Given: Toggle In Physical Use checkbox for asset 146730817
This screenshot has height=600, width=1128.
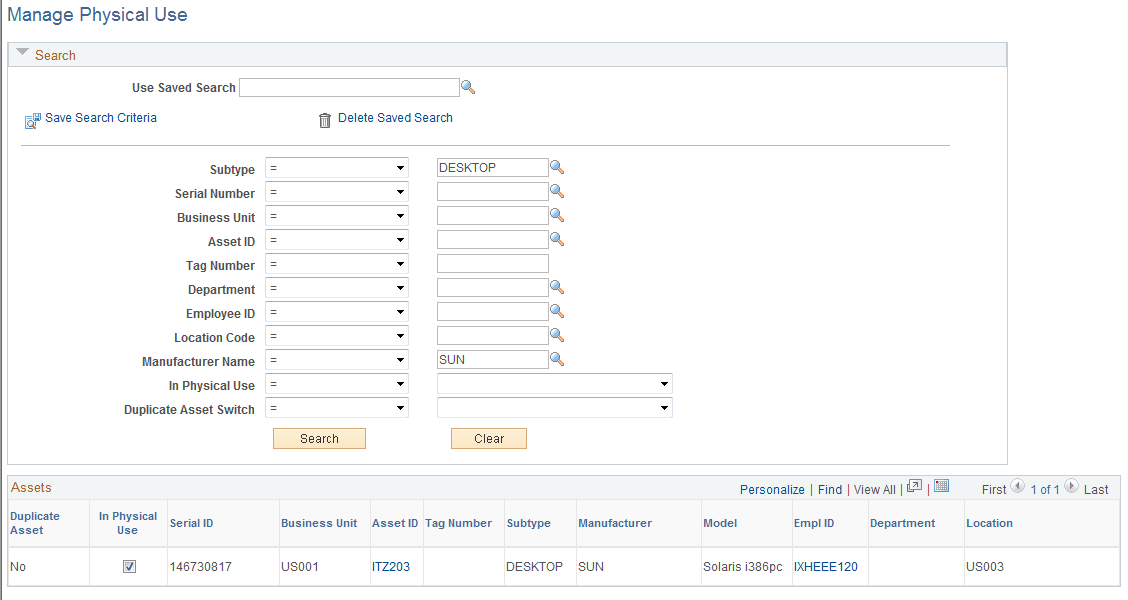Looking at the screenshot, I should (128, 566).
